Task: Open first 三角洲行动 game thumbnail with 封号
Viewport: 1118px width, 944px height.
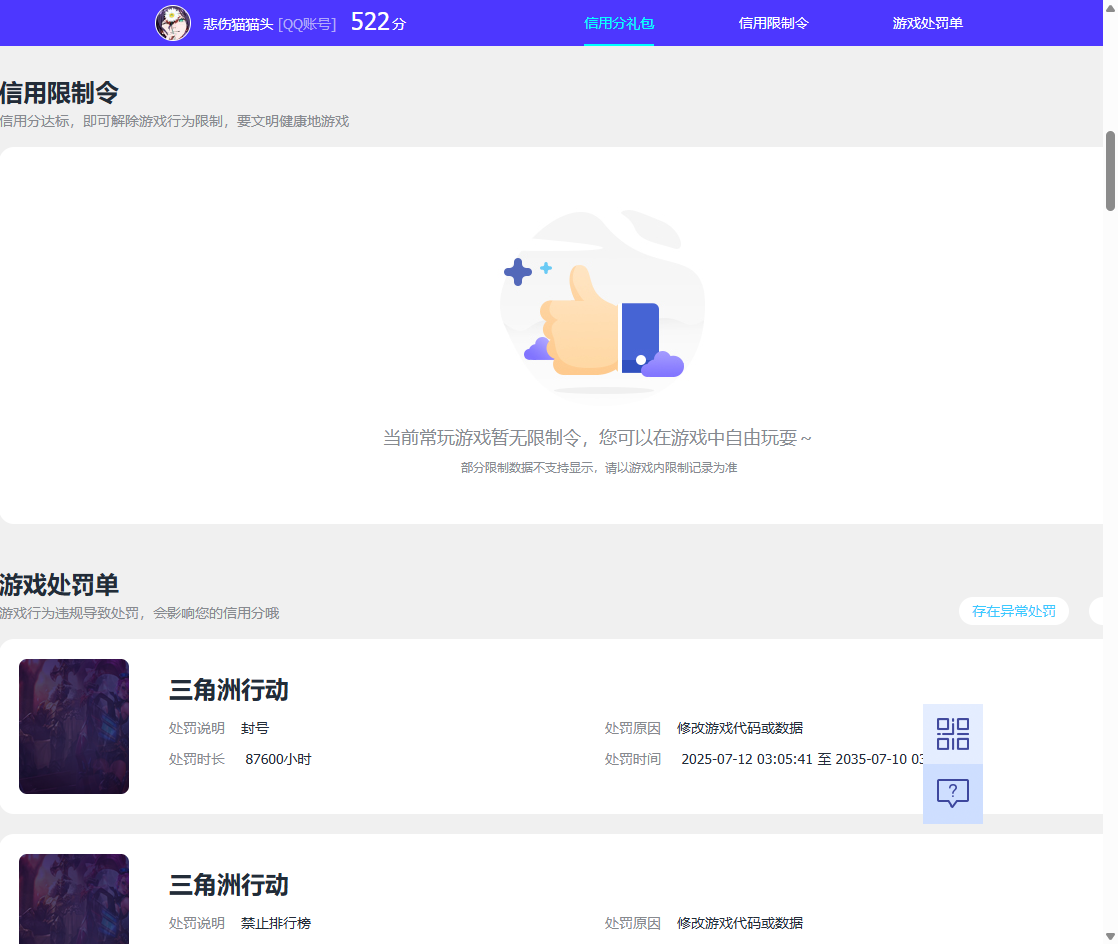Action: point(73,726)
